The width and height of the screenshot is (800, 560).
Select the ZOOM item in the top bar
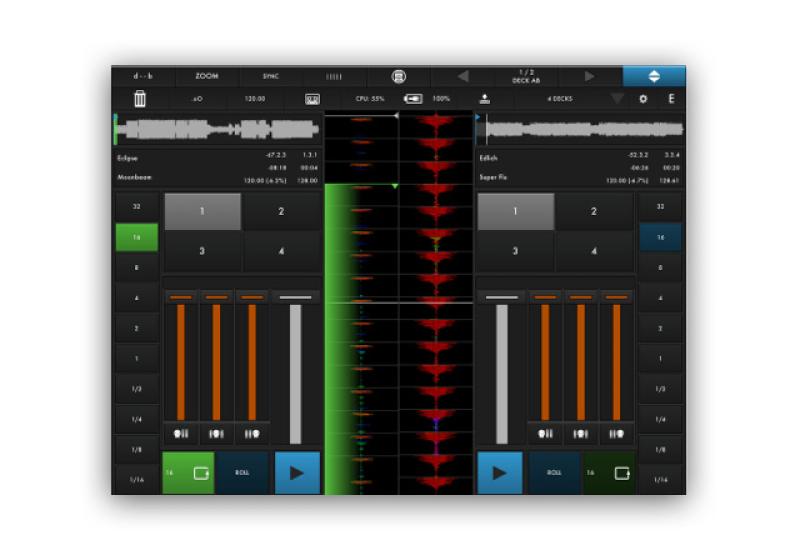click(x=207, y=76)
